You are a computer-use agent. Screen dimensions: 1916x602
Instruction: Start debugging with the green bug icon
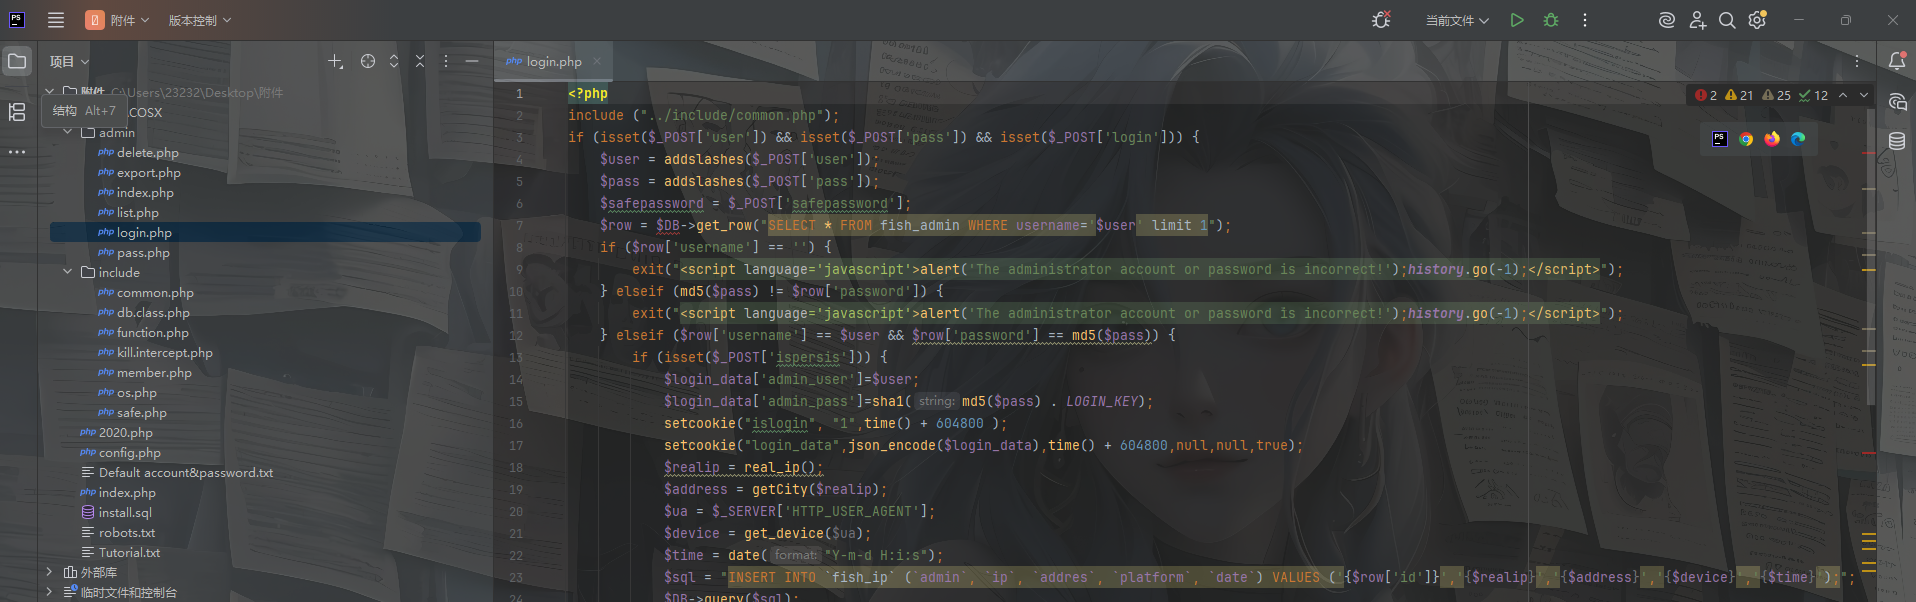1551,20
